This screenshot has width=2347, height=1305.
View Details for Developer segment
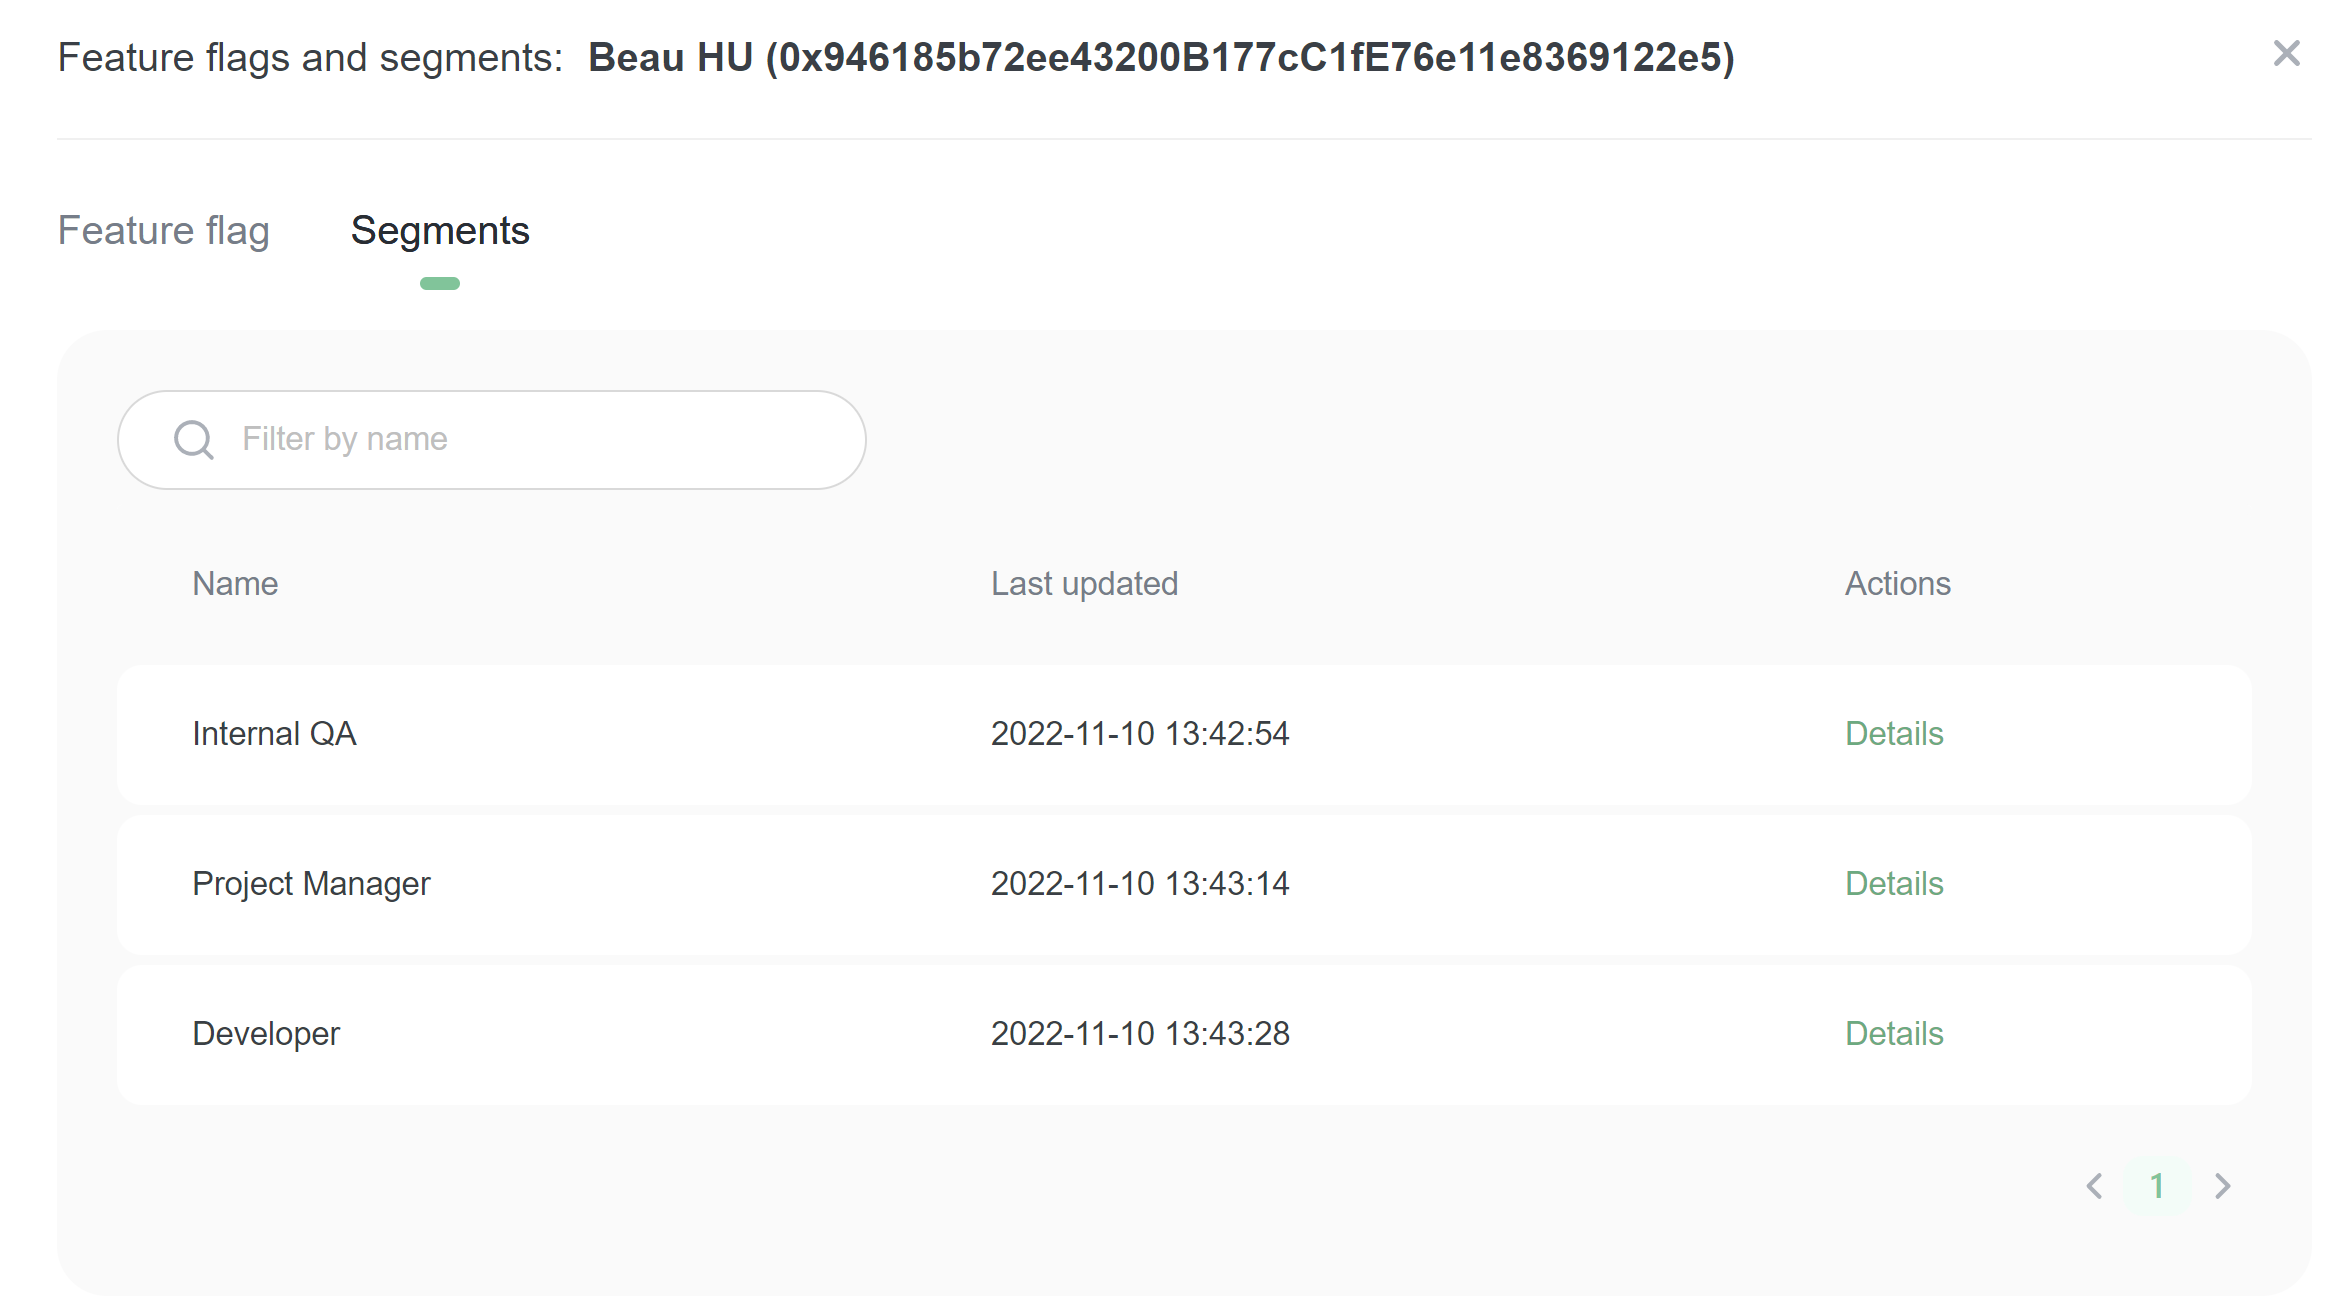click(x=1894, y=1034)
